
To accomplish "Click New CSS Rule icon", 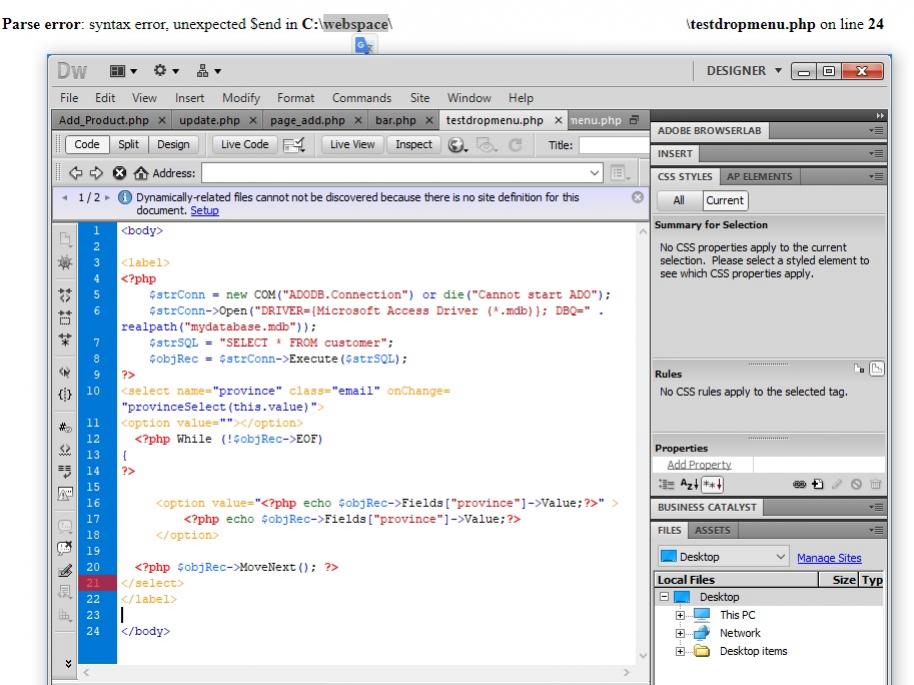I will [818, 484].
